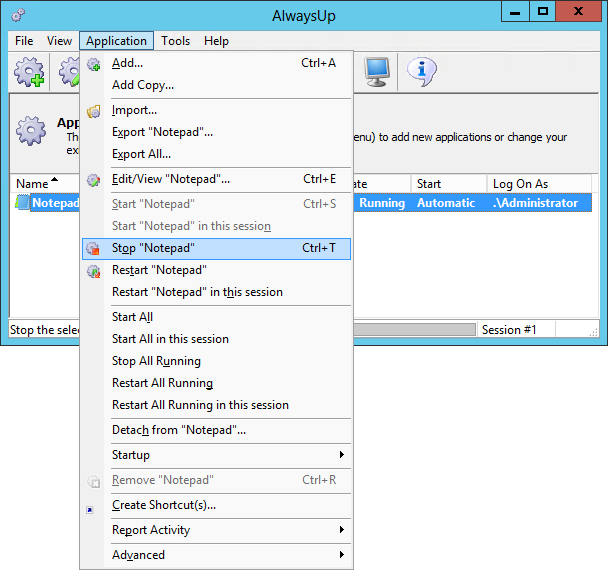
Task: Open the Help menu
Action: click(216, 41)
